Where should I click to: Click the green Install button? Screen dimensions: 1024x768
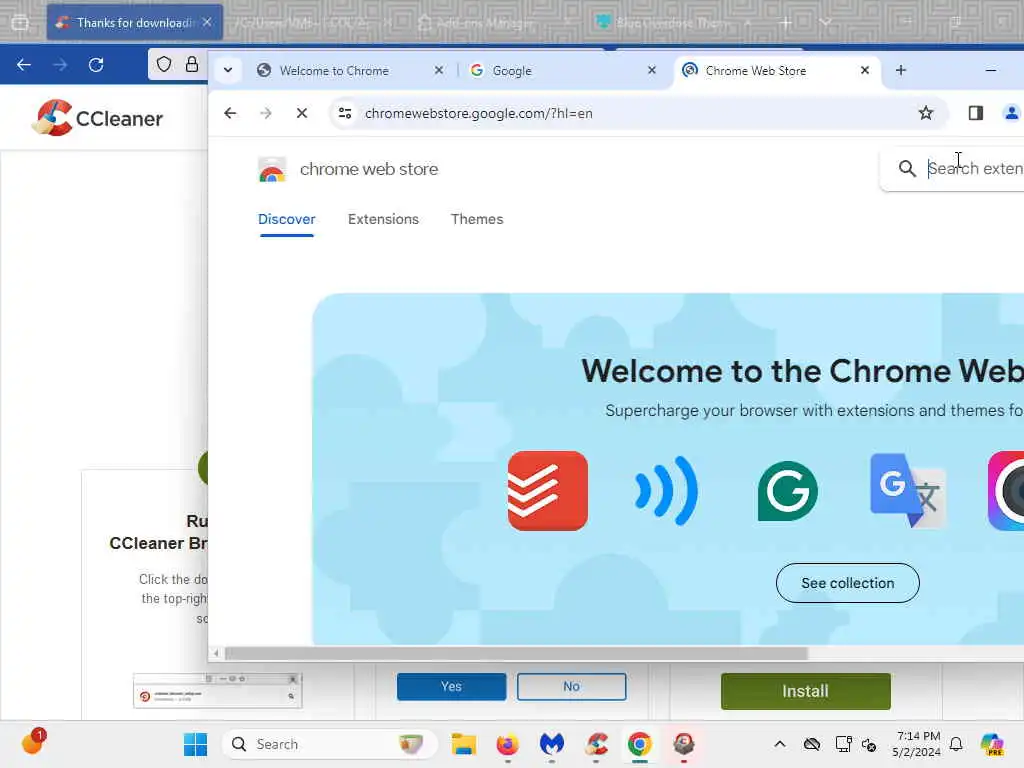[805, 691]
